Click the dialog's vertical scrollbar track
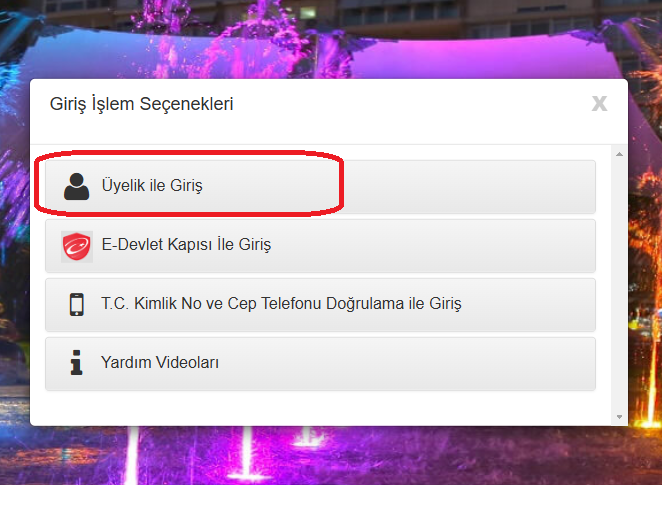Image resolution: width=662 pixels, height=506 pixels. coord(619,285)
